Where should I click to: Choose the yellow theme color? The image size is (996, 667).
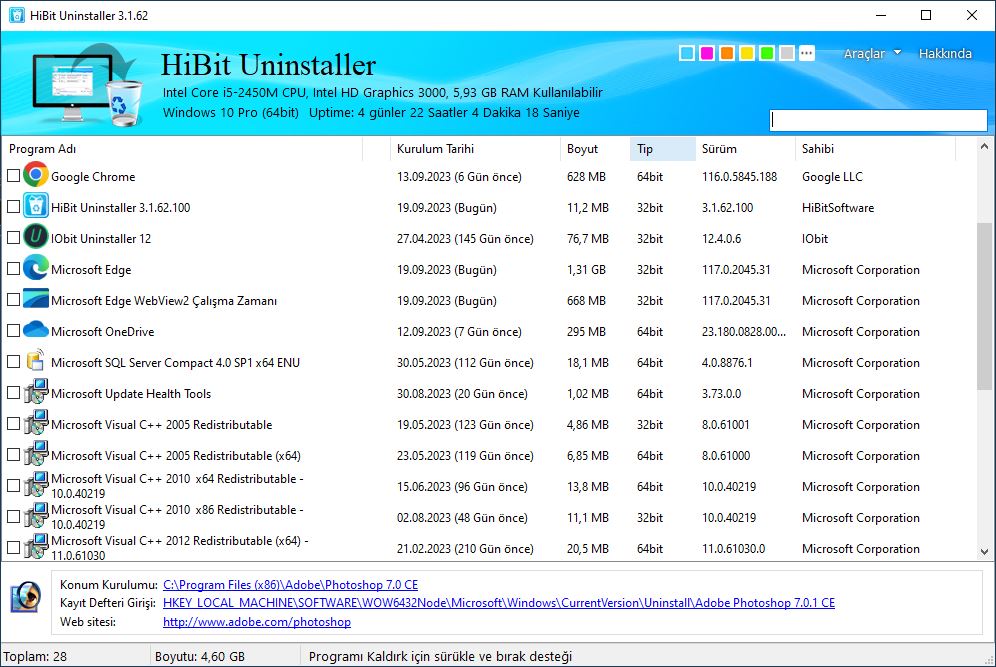click(x=747, y=53)
